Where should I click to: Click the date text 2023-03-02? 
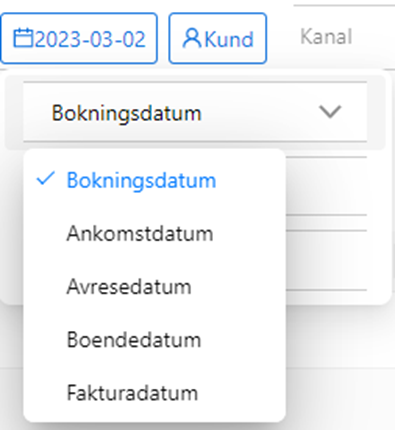tap(90, 39)
